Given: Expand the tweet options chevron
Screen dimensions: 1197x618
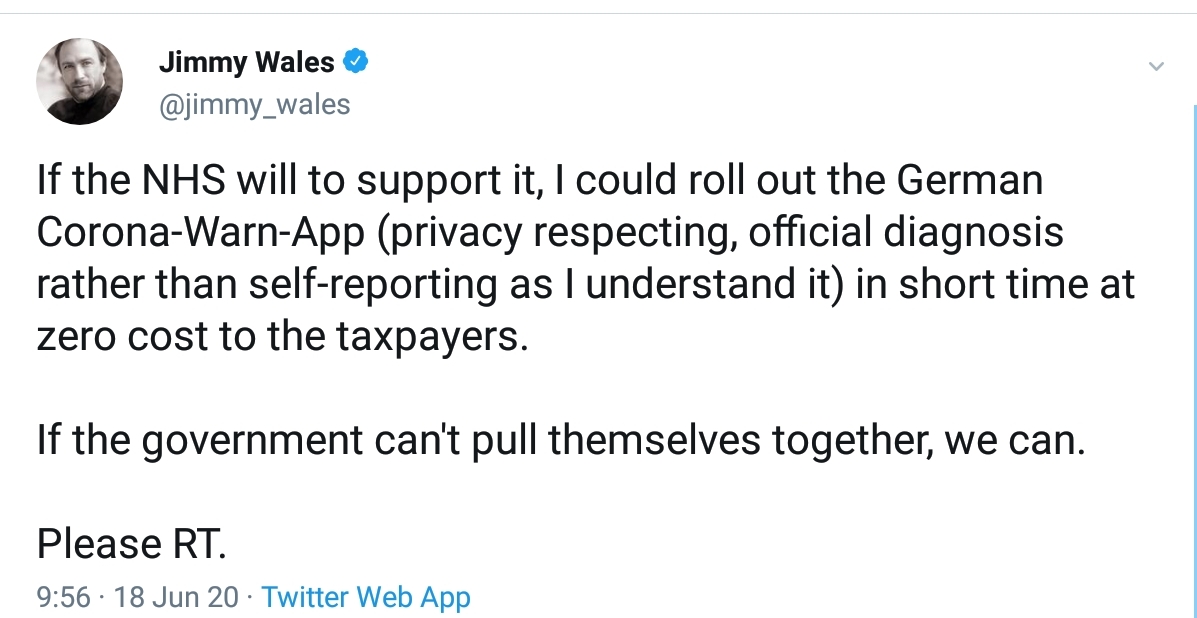Looking at the screenshot, I should 1156,66.
